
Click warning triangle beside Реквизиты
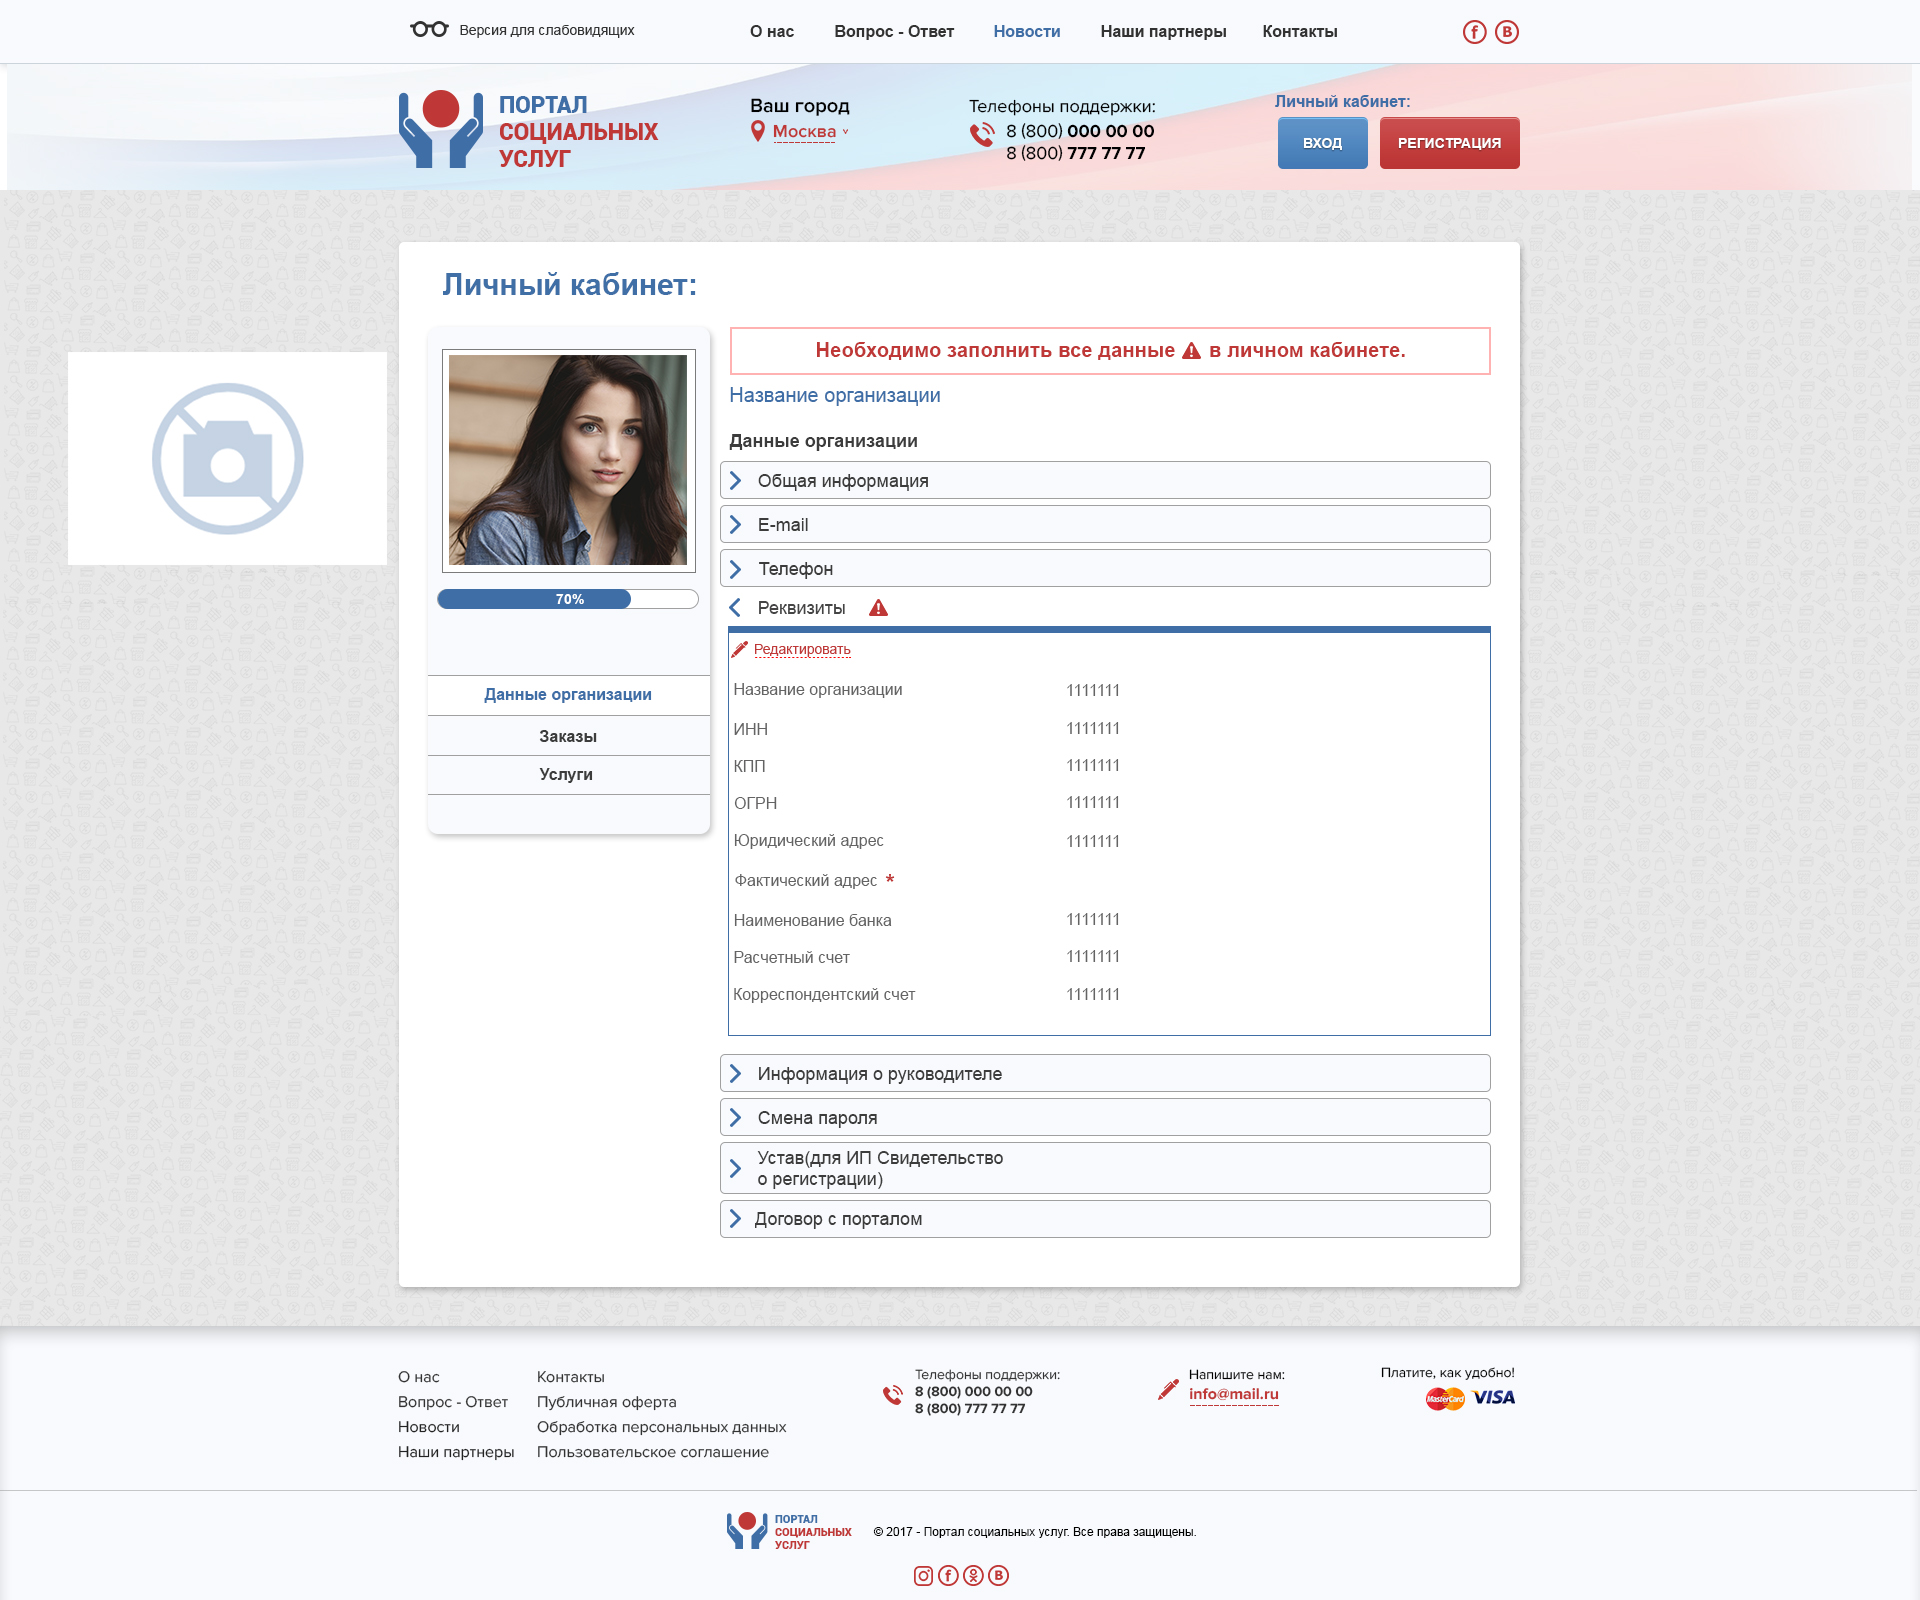coord(878,608)
